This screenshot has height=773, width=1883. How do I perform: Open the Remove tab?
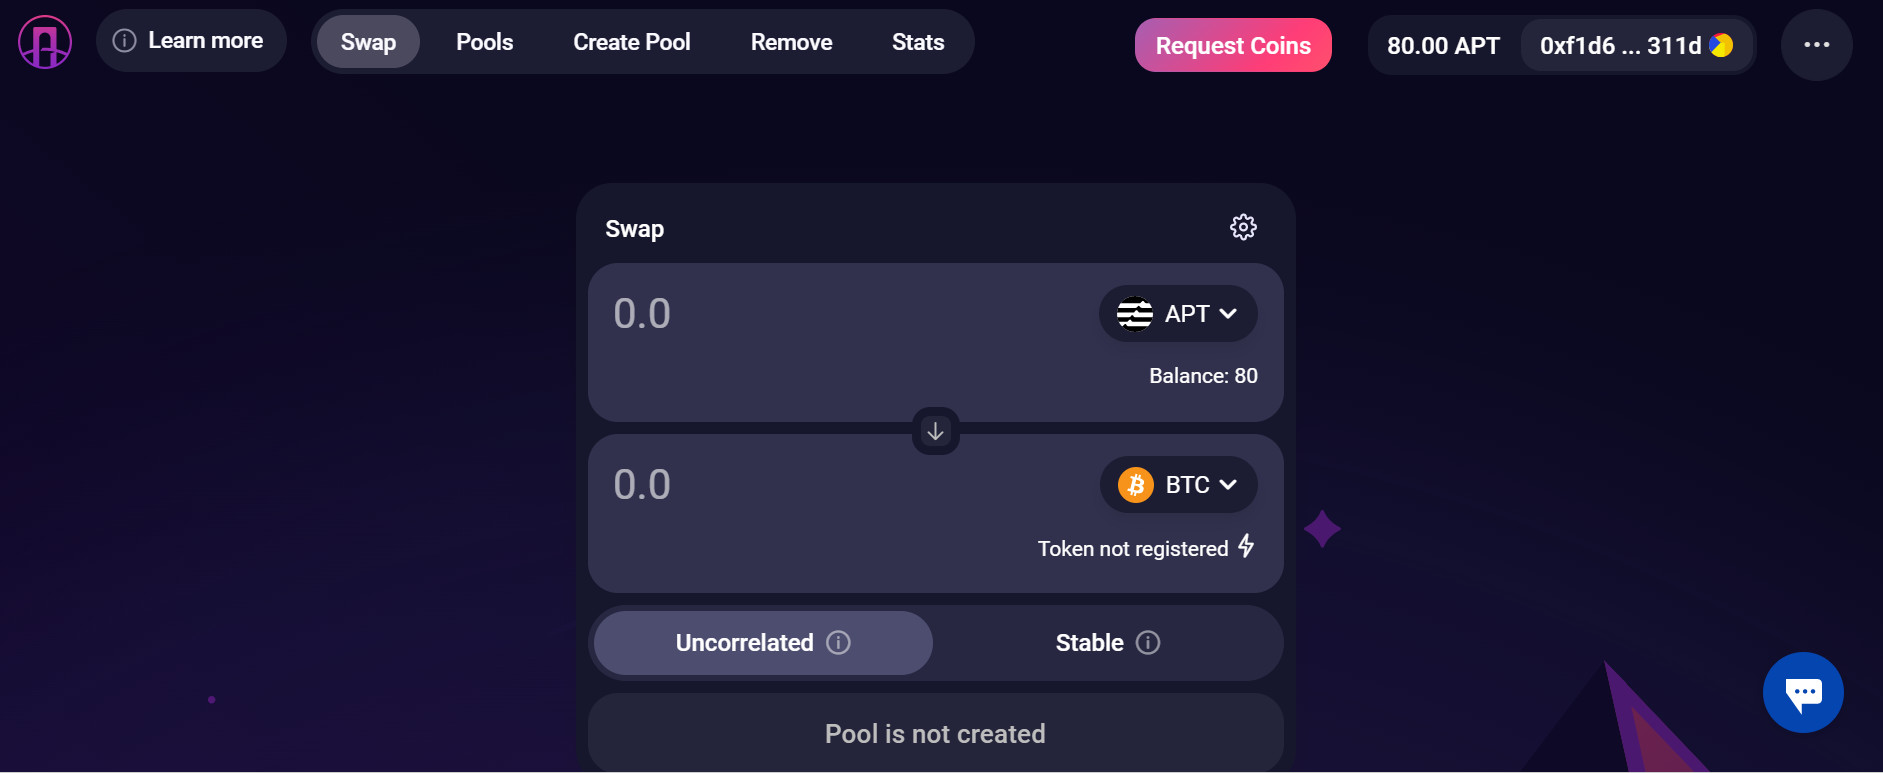[x=791, y=42]
